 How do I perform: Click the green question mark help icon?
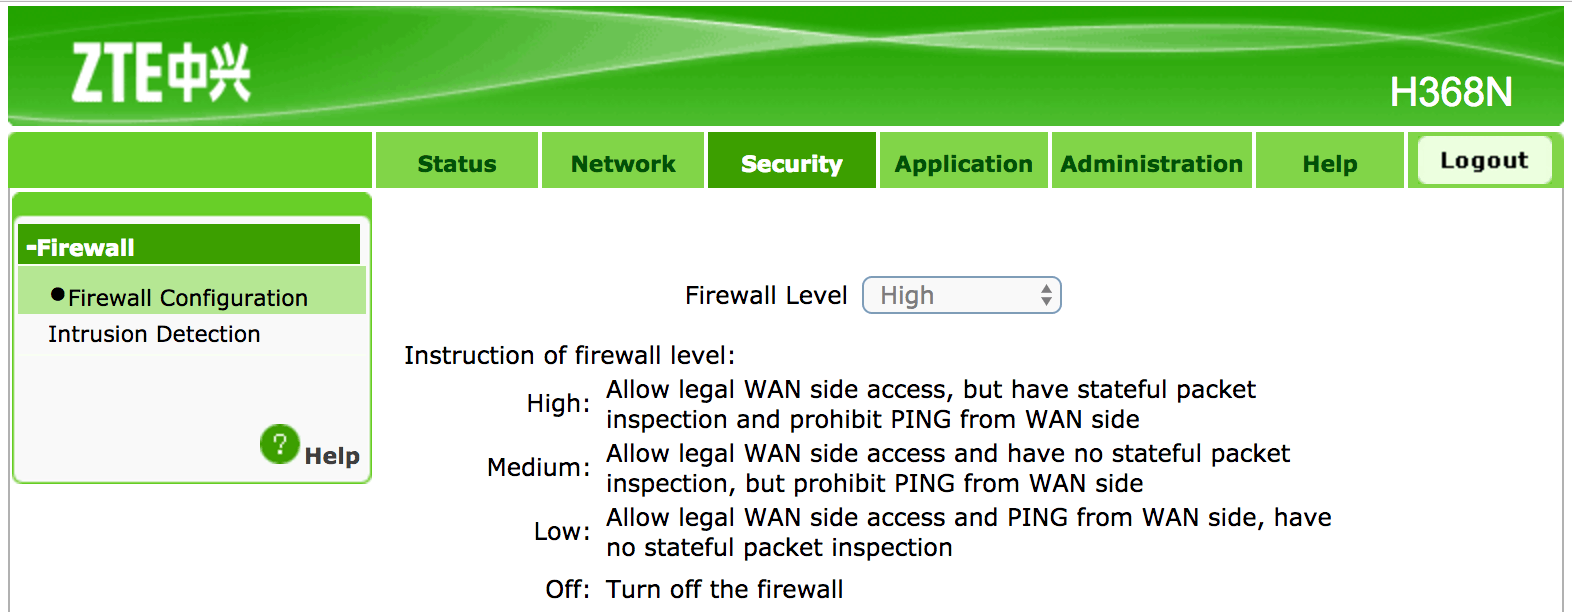[x=279, y=444]
